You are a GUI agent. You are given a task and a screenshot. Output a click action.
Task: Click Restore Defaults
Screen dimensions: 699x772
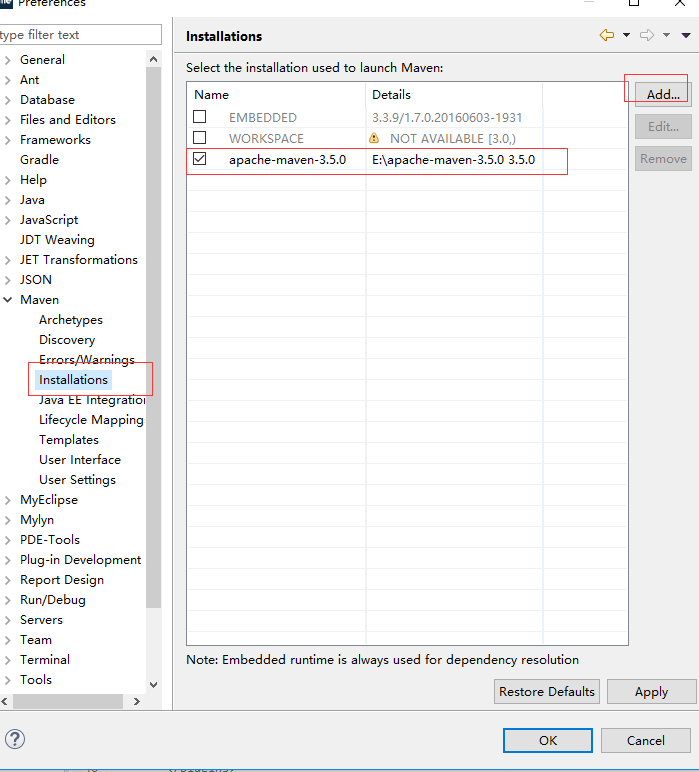pyautogui.click(x=546, y=692)
